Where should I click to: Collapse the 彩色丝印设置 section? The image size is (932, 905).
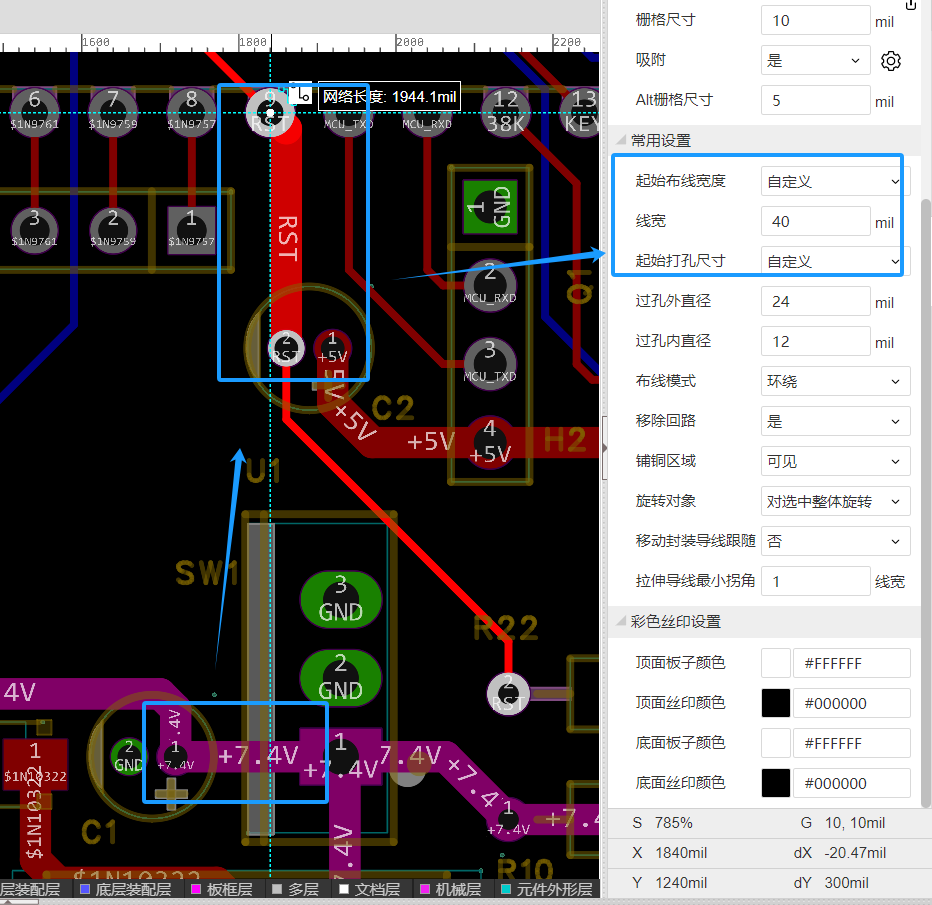coord(623,622)
